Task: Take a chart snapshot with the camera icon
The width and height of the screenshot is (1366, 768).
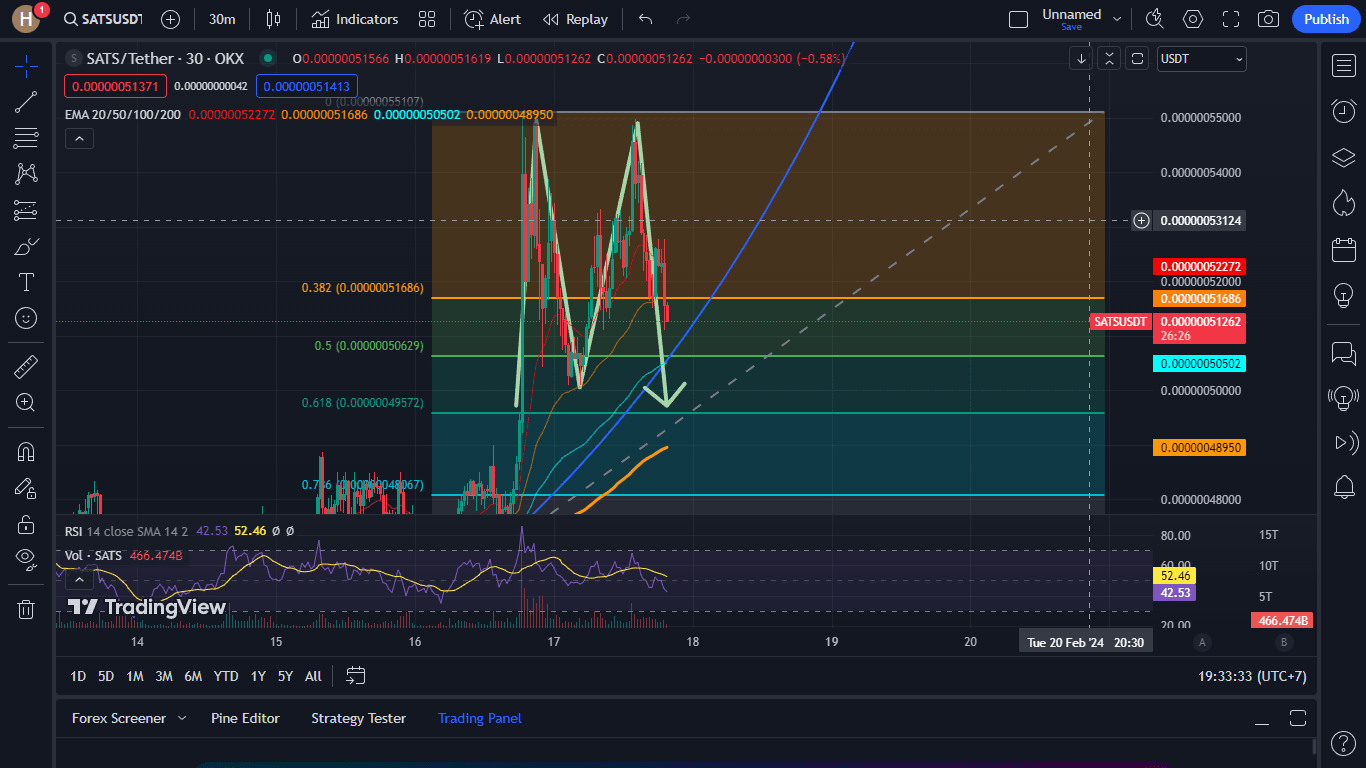Action: point(1268,18)
